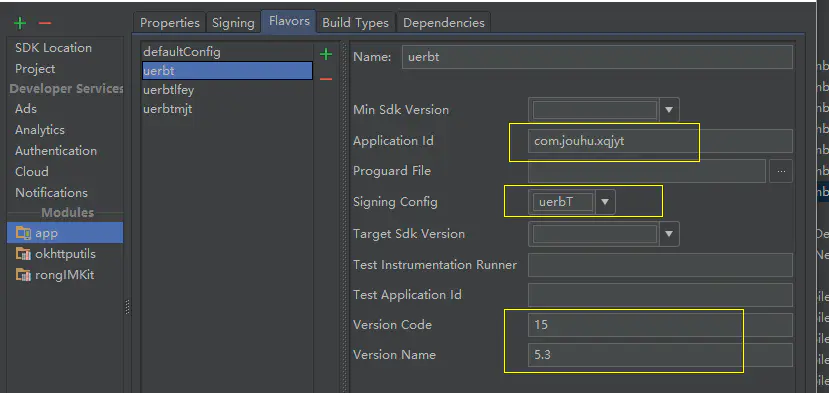Select defaultConfig in the flavor list
Screen dimensions: 829x393
(x=227, y=52)
